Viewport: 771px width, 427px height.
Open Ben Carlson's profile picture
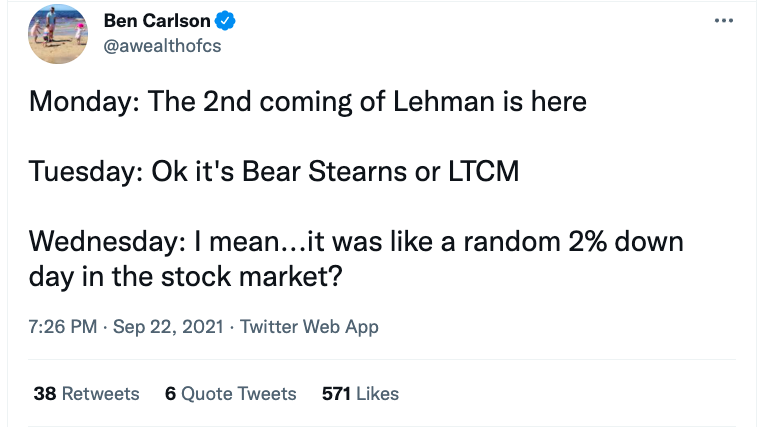click(x=59, y=35)
